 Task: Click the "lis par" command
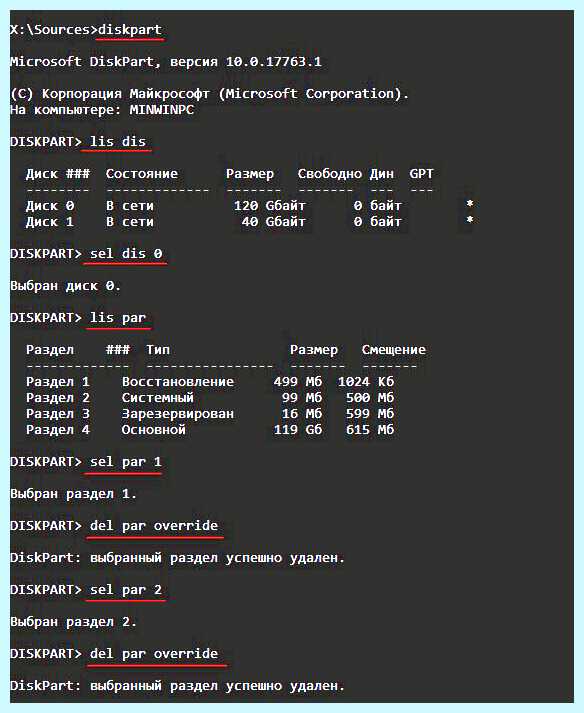[118, 317]
